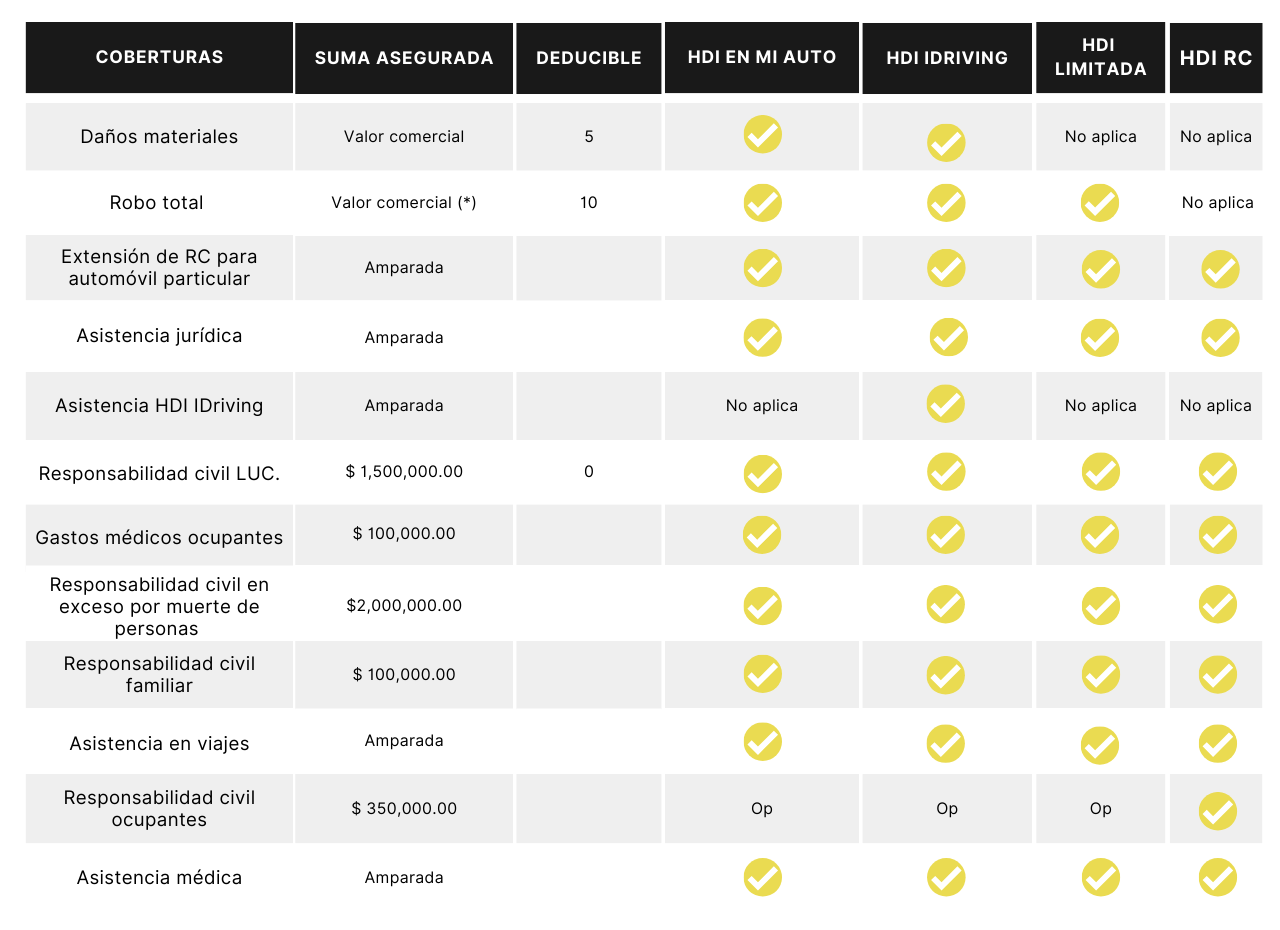Select the Responsabilidad civil ocupantes checkmark in HDI RC
The width and height of the screenshot is (1280, 930).
click(1218, 811)
